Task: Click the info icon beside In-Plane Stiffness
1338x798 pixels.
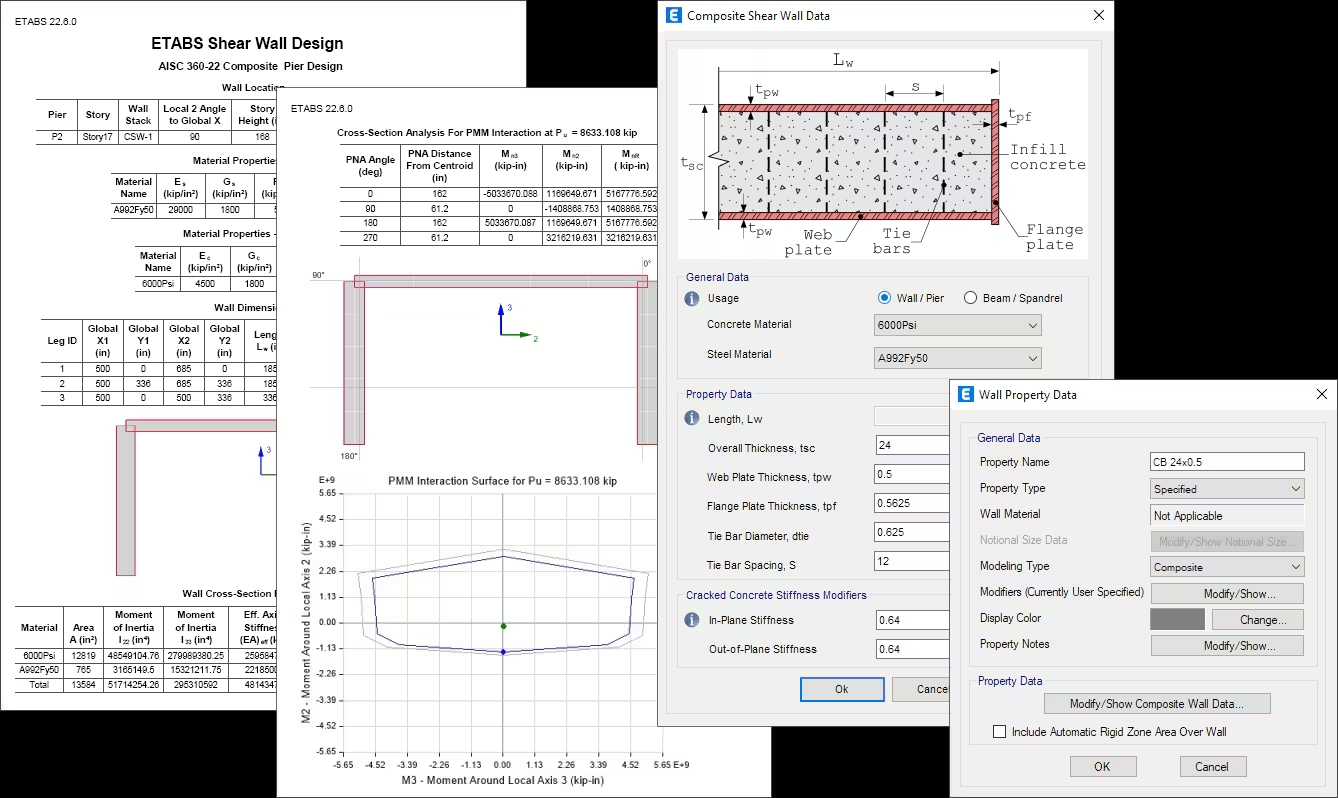Action: point(691,620)
